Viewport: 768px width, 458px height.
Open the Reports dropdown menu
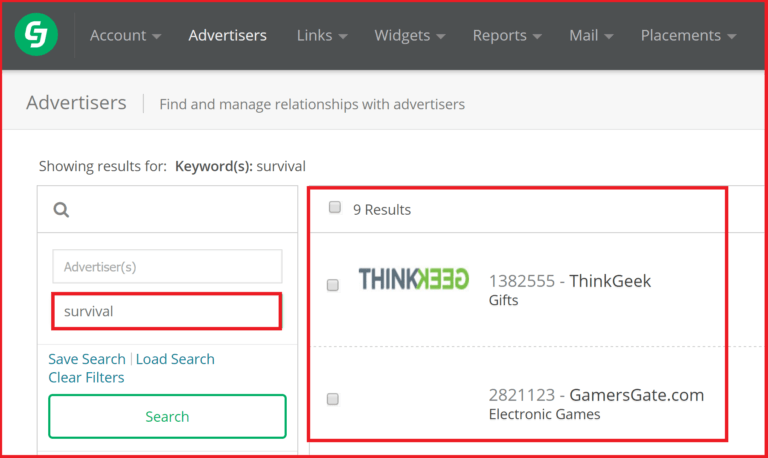[x=507, y=35]
